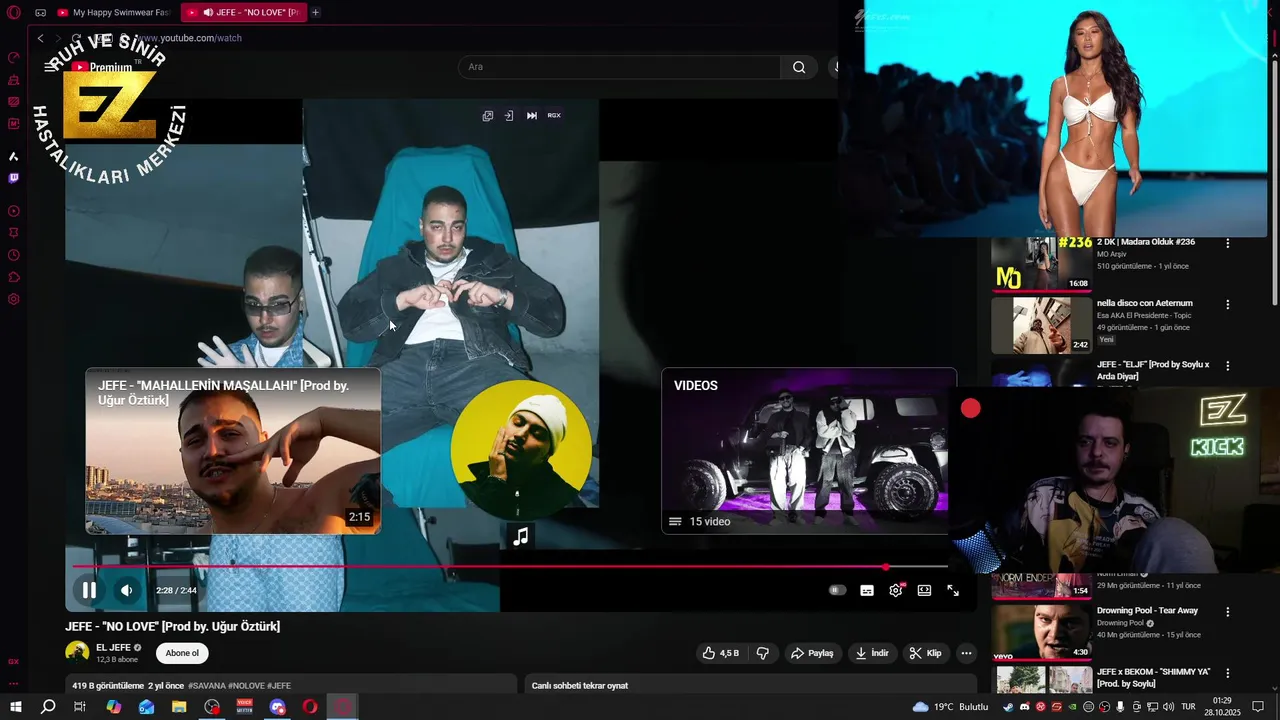Click the Steam icon in the system tray

[x=1008, y=707]
